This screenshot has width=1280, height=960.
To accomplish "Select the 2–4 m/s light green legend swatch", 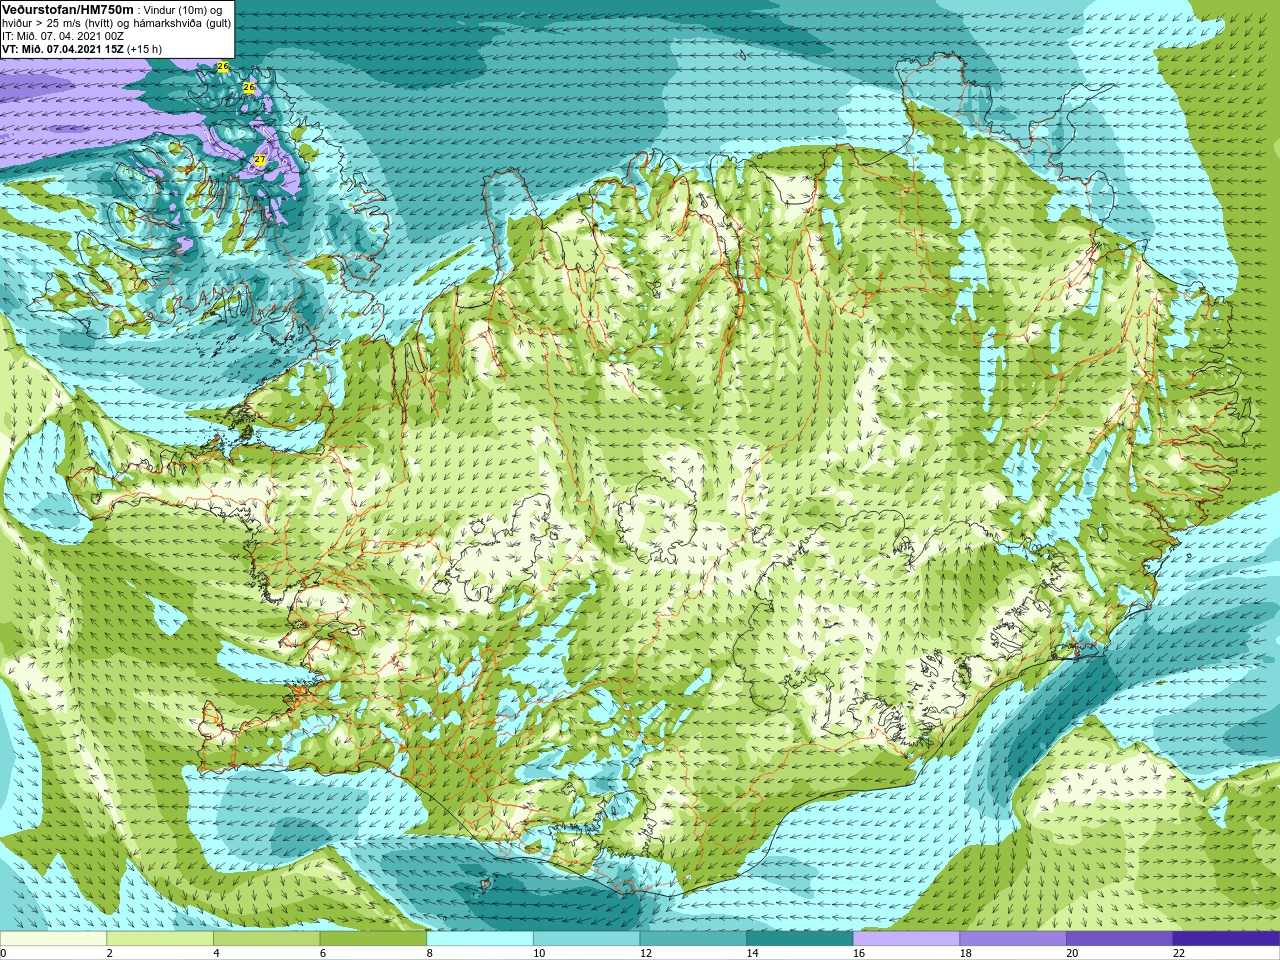I will pos(160,939).
